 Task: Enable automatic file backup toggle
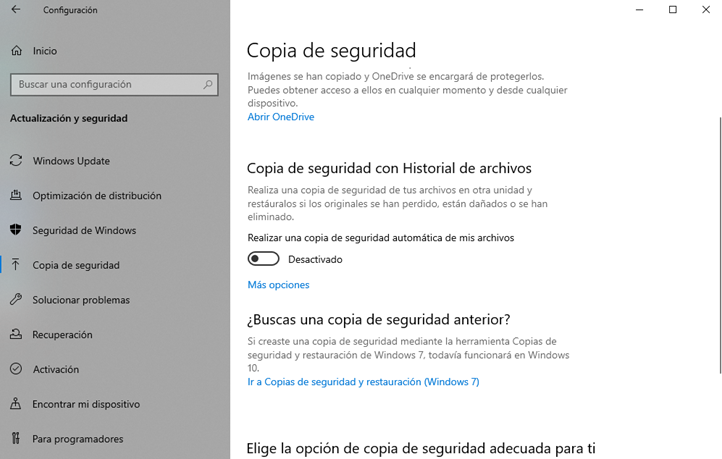tap(263, 259)
